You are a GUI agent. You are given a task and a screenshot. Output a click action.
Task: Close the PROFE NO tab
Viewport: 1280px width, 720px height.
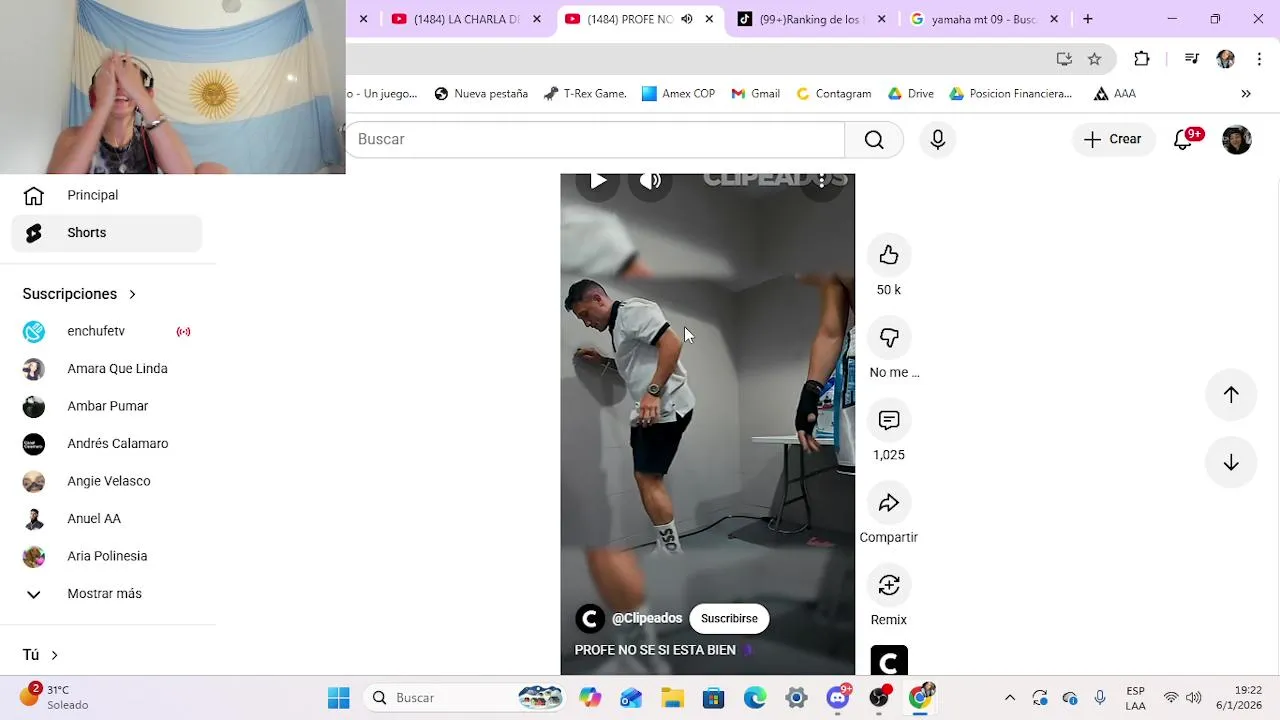pyautogui.click(x=709, y=19)
